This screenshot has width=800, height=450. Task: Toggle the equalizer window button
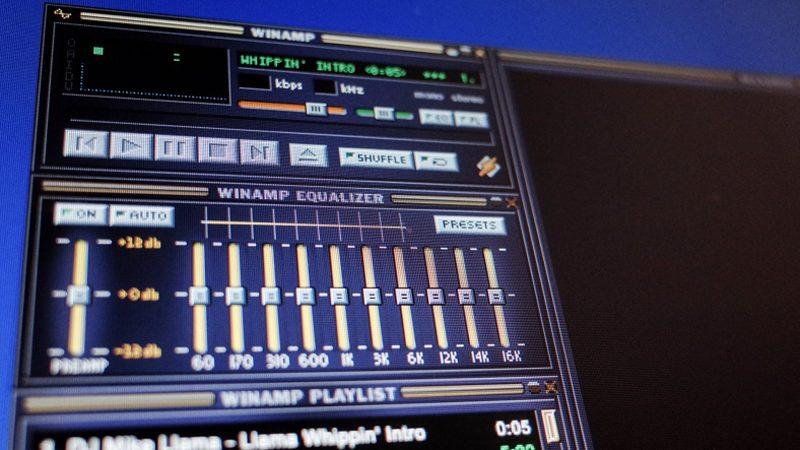[x=436, y=118]
